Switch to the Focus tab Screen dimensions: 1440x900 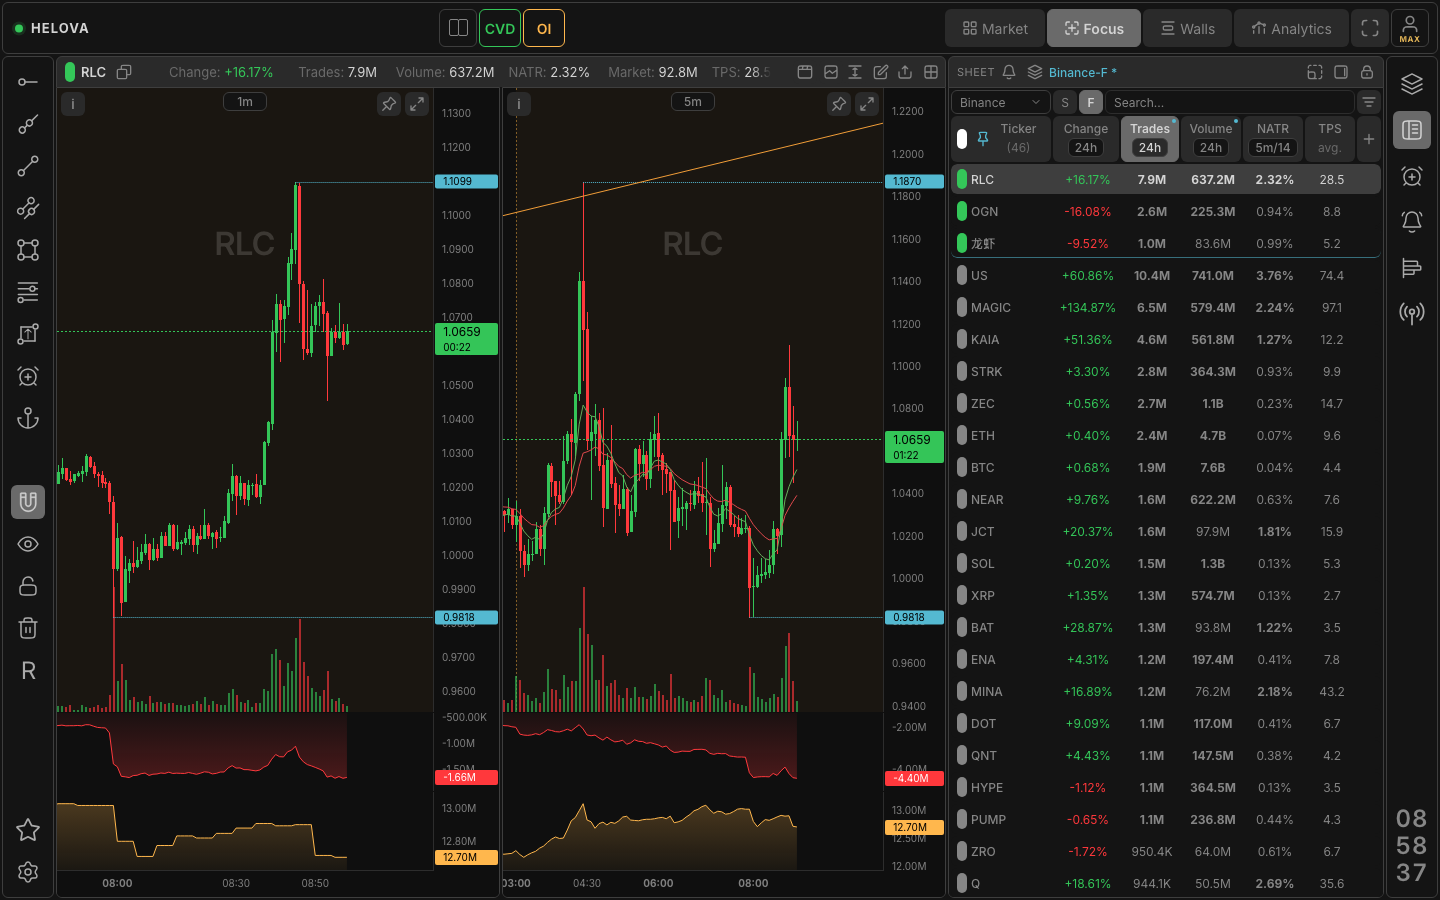point(1094,28)
